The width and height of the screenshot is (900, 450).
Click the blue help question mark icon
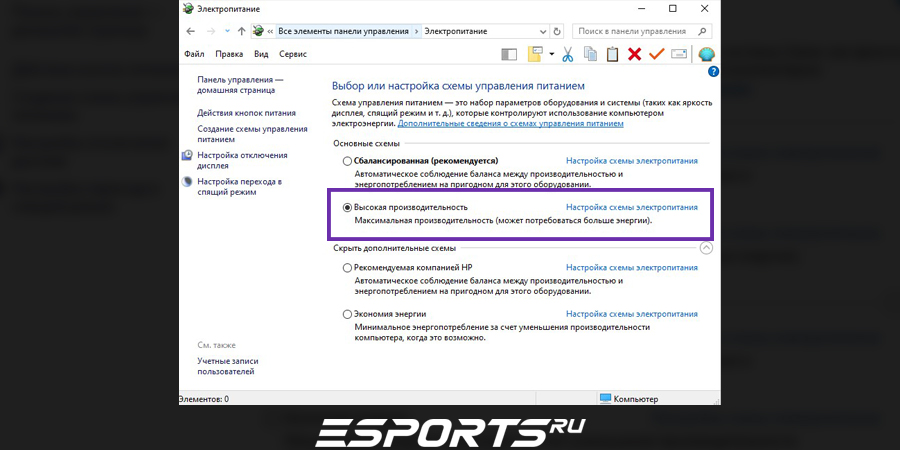(x=713, y=72)
